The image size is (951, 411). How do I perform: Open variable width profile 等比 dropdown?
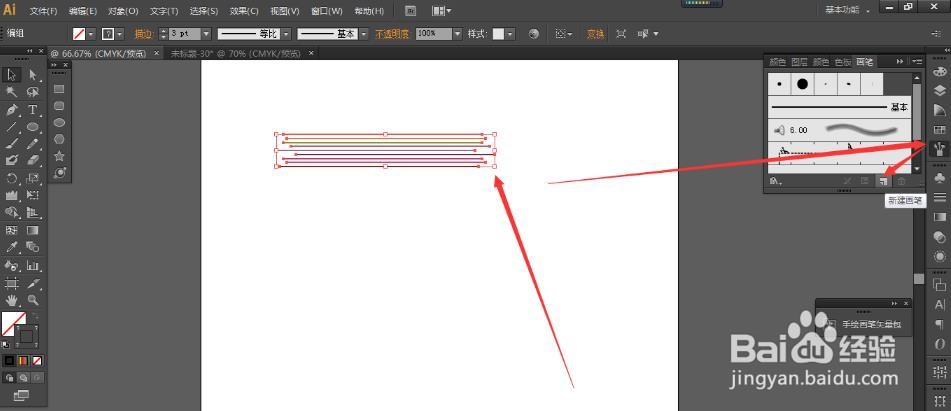(x=286, y=34)
